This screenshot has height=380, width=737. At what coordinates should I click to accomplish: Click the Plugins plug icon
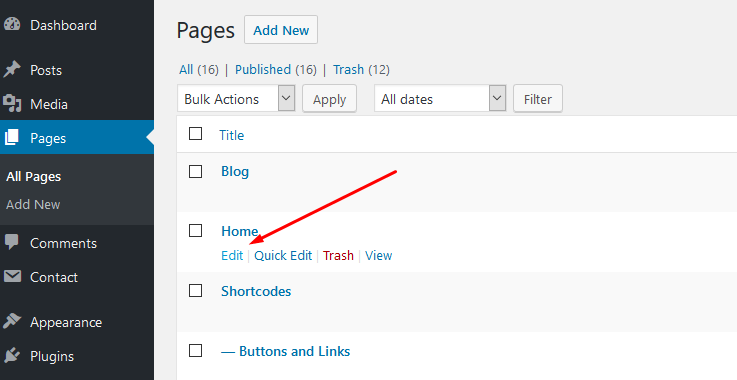12,356
